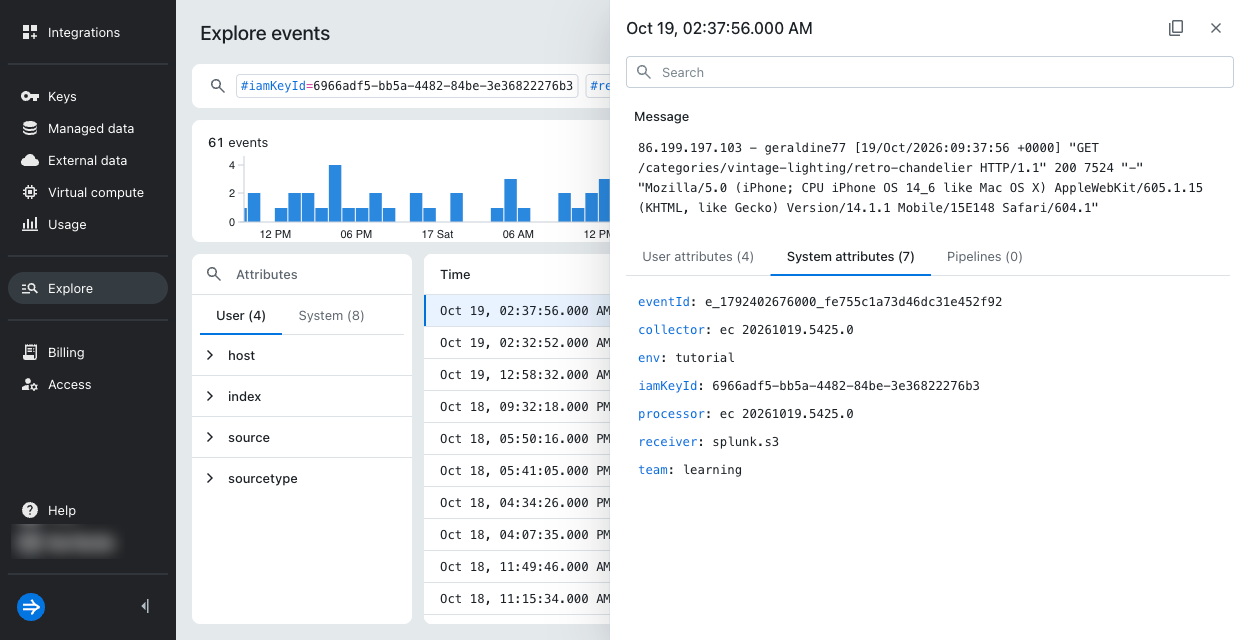Screen dimensions: 1250x640
Task: Select event Oct 19, 12:58:32.000 AM row
Action: tap(517, 375)
